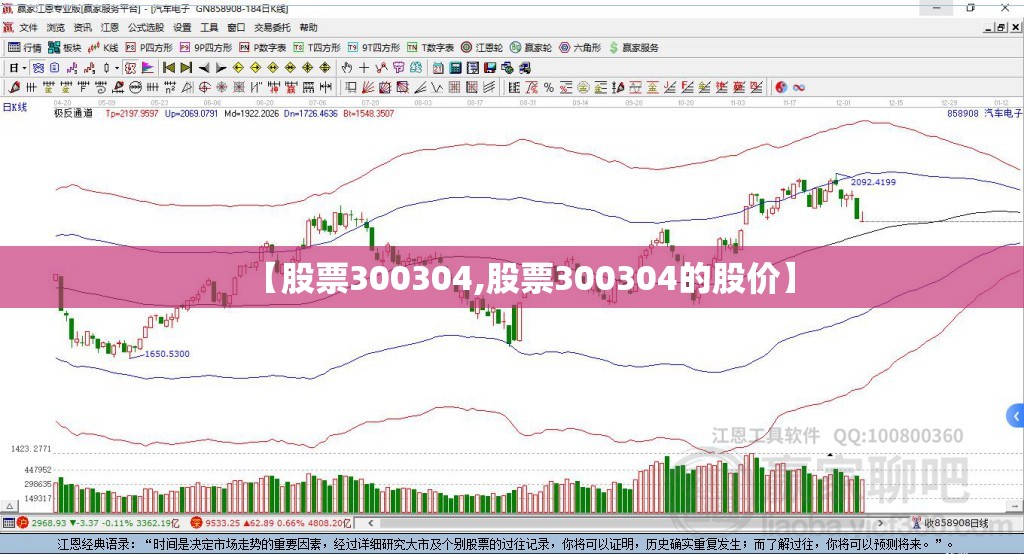
Task: Click the 1650.5300 low price label
Action: (x=167, y=353)
